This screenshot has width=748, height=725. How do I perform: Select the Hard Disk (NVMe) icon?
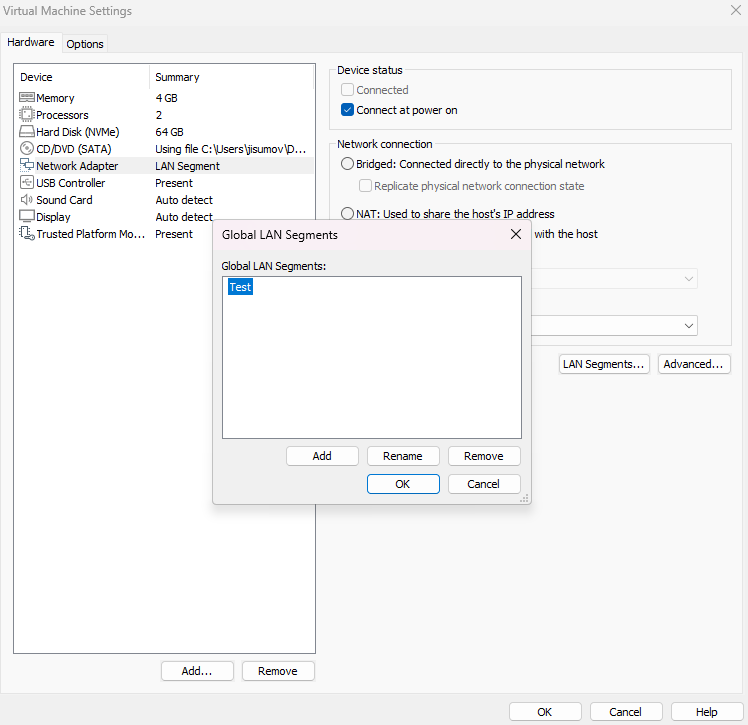coord(27,132)
